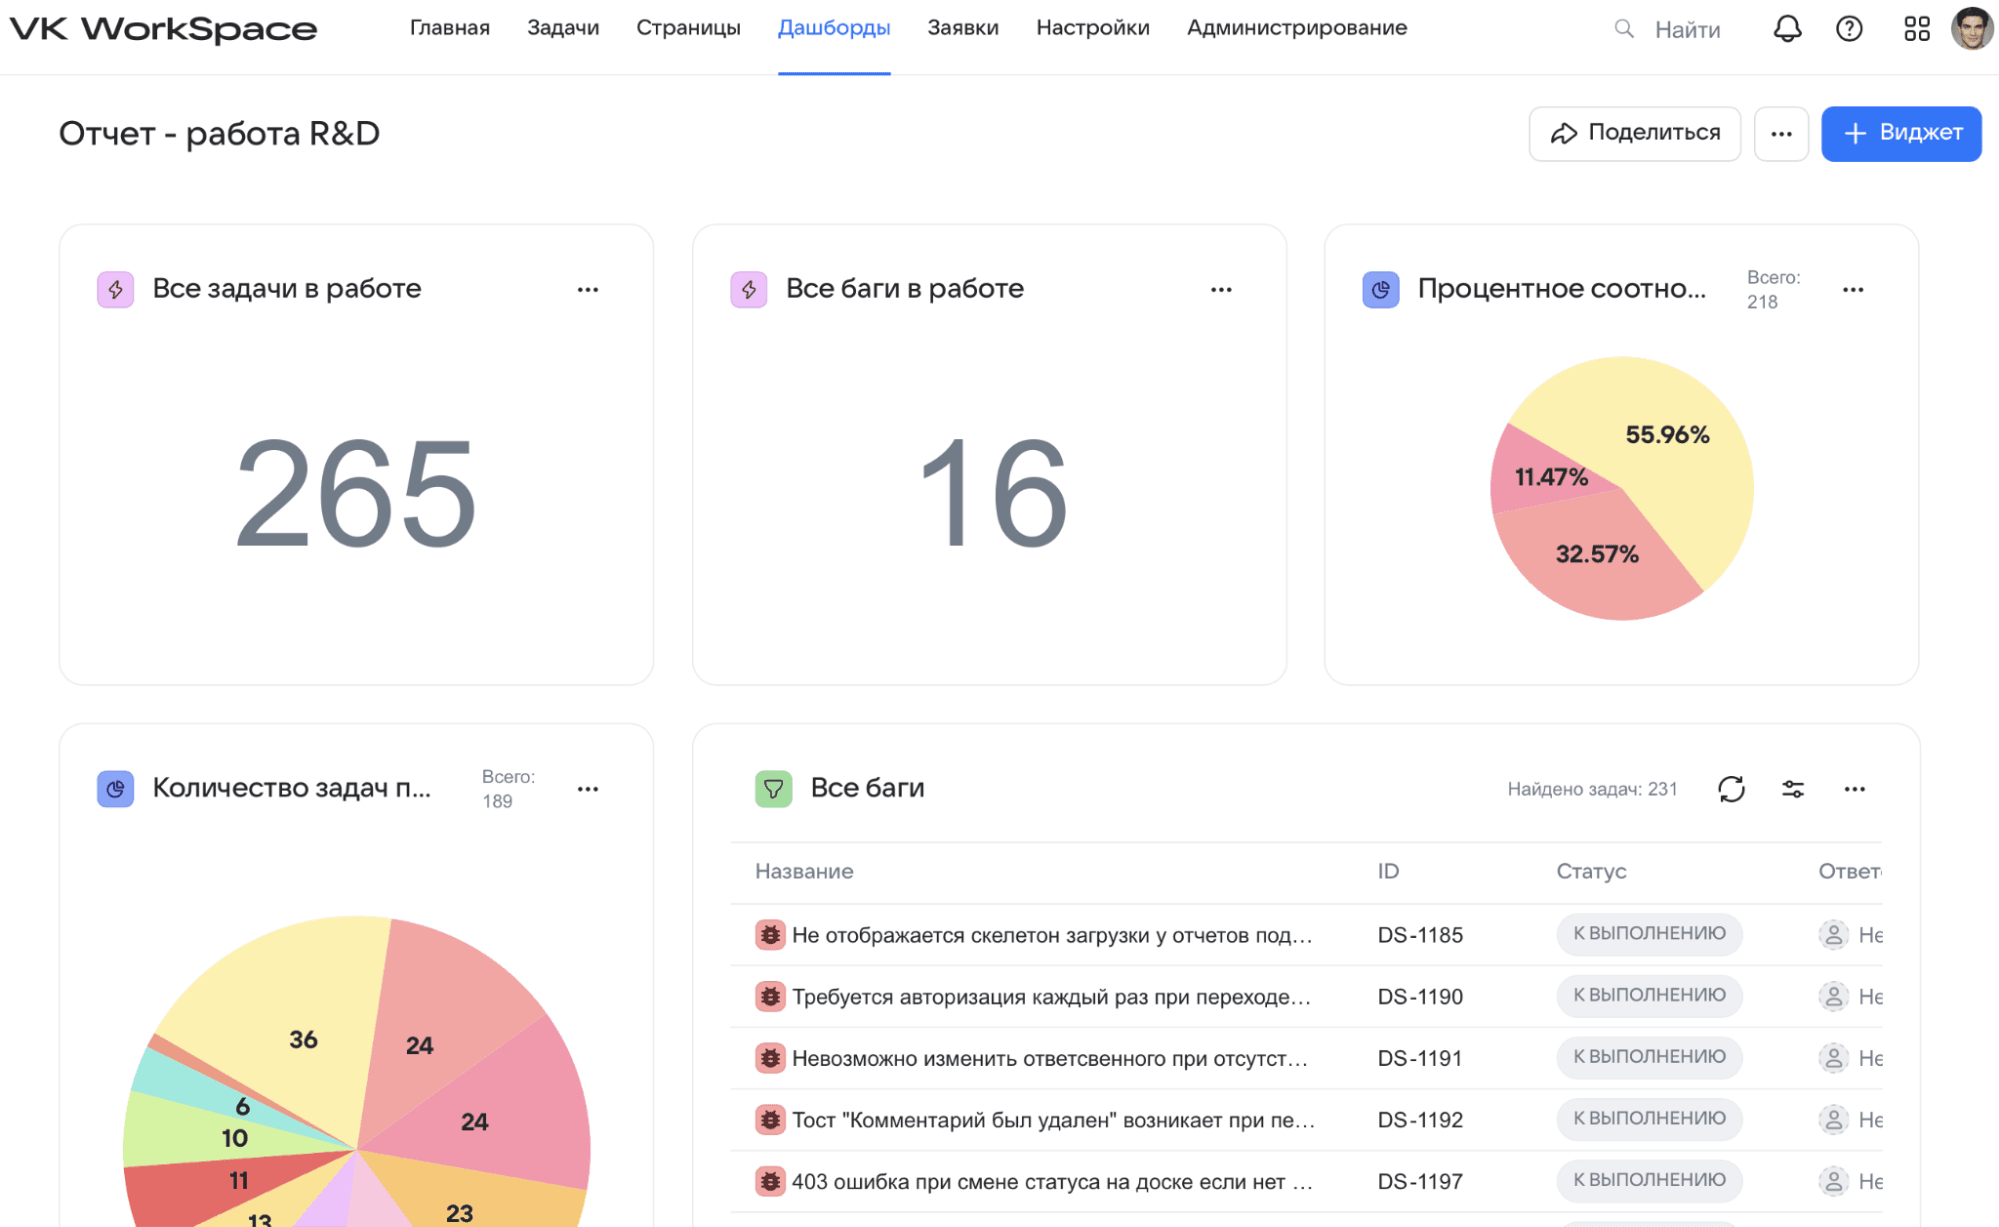Click assignee avatar in DS-1185 row
This screenshot has height=1227, width=1999.
click(1833, 935)
